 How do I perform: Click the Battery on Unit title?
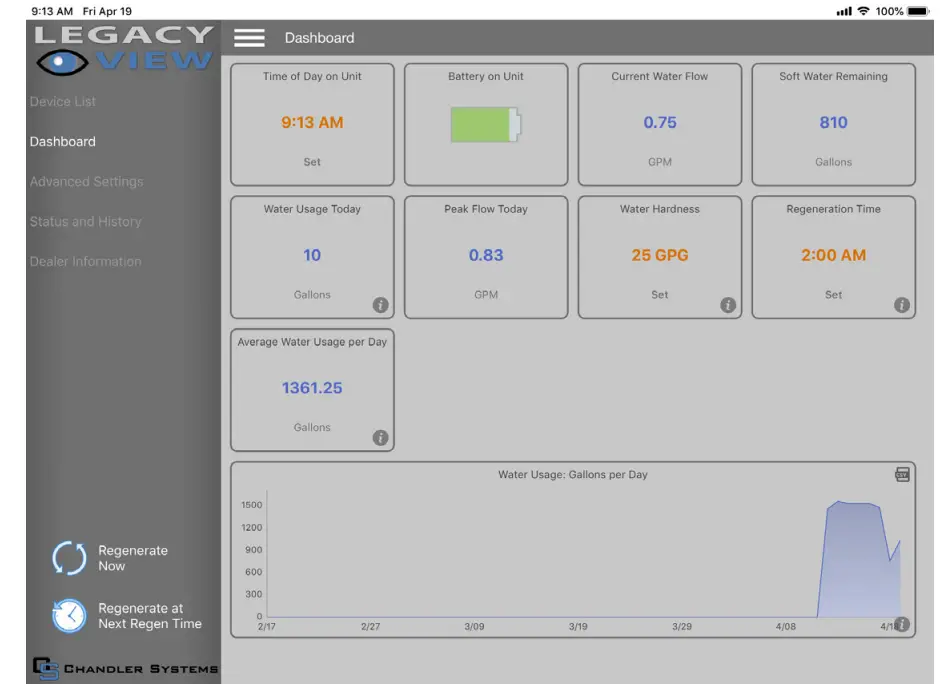click(x=485, y=76)
